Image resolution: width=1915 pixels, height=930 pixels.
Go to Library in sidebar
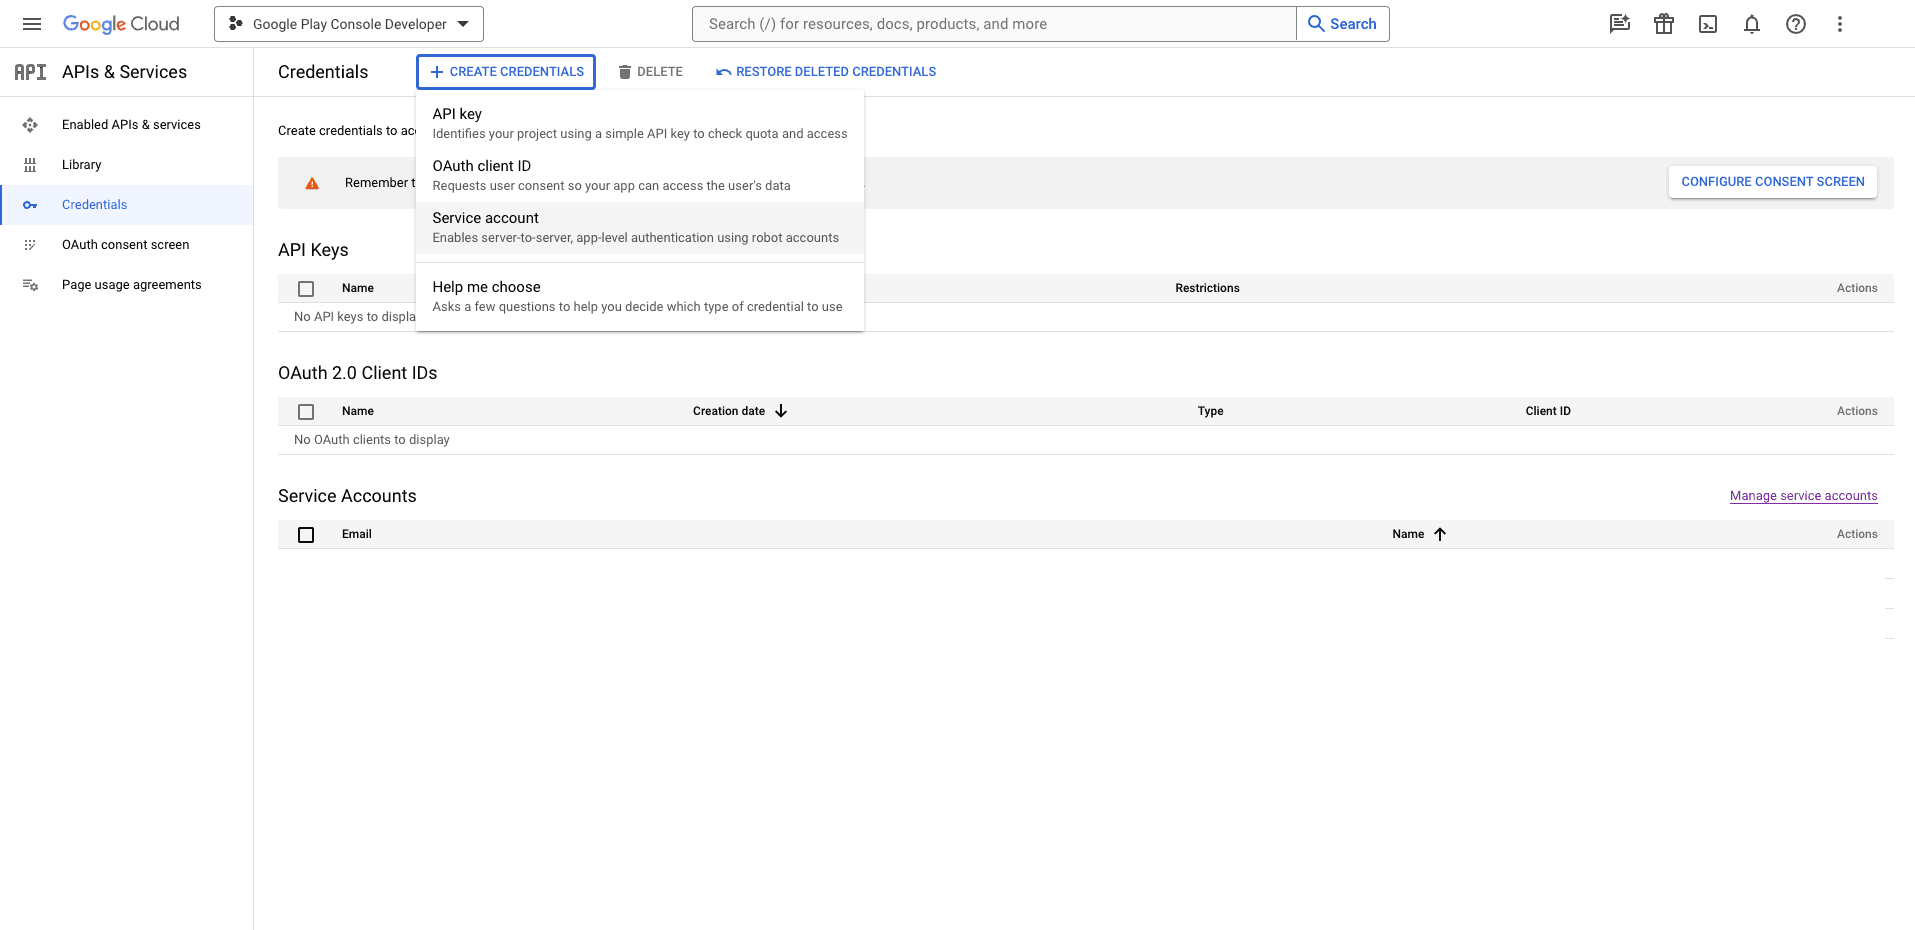(x=81, y=165)
